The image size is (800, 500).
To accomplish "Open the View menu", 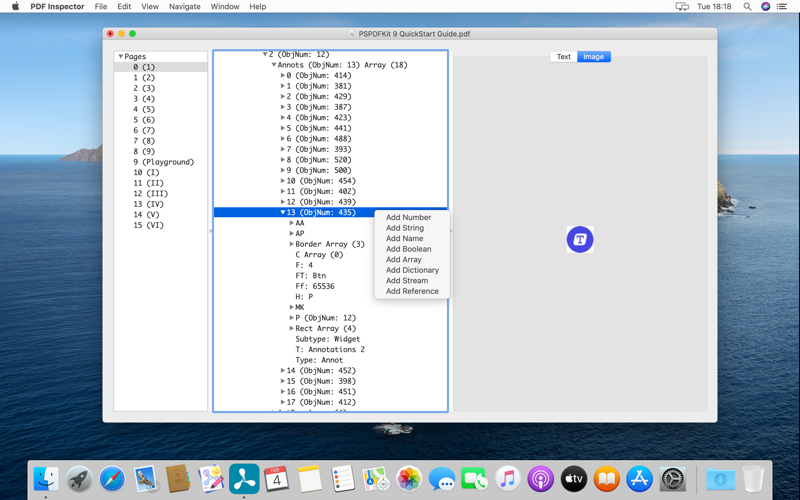I will click(150, 7).
